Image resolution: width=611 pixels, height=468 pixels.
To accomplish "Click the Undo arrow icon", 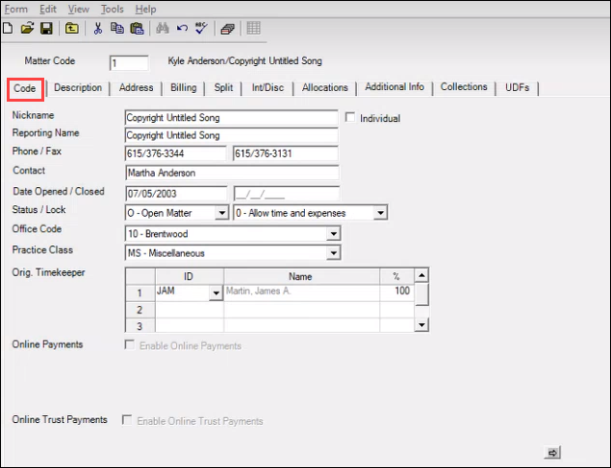I will click(181, 28).
